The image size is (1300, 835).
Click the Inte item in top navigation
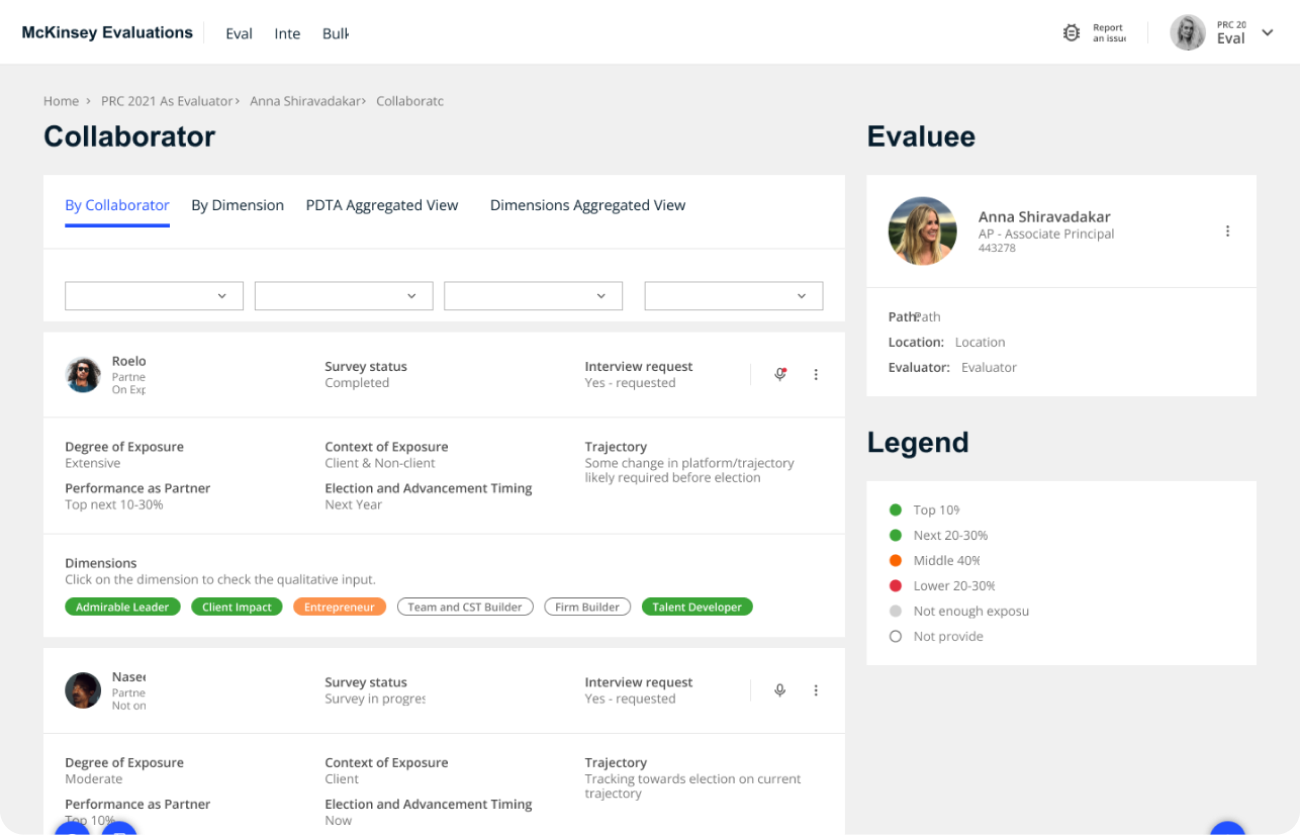(x=287, y=33)
